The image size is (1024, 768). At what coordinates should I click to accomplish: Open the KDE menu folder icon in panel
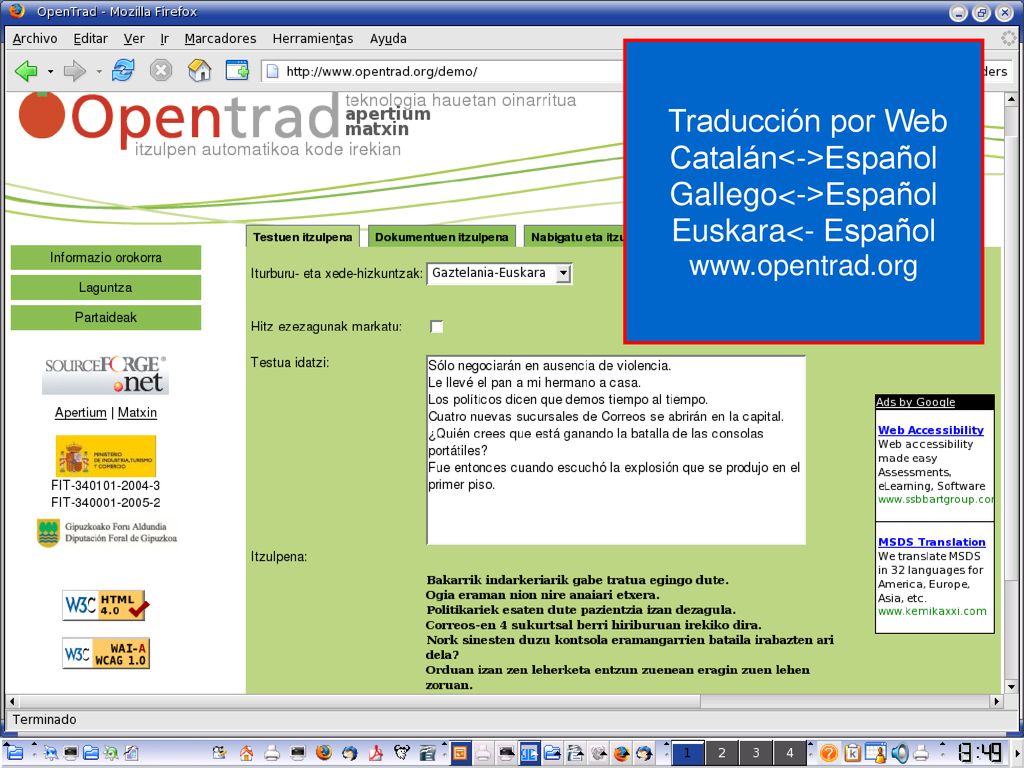[14, 753]
